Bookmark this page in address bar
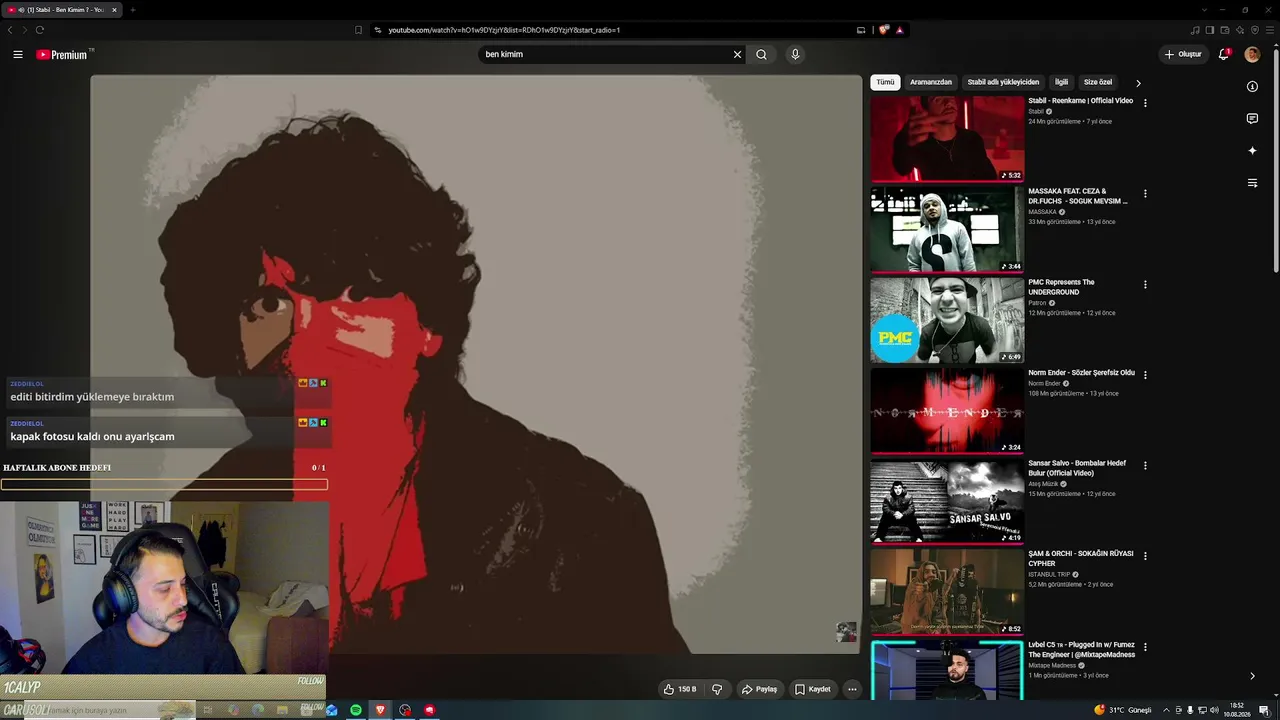1280x720 pixels. [x=359, y=30]
